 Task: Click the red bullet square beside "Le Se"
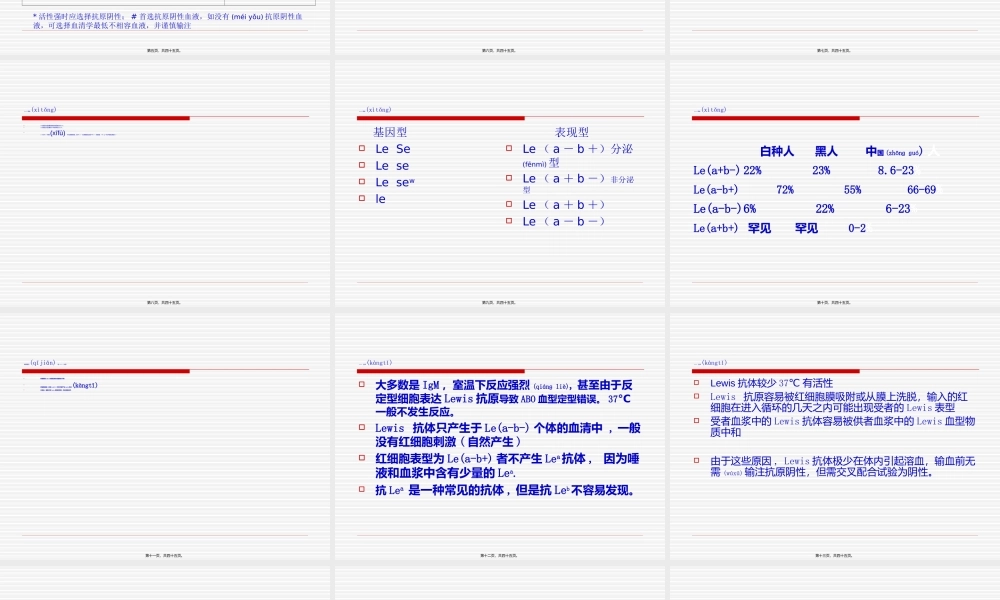[361, 149]
